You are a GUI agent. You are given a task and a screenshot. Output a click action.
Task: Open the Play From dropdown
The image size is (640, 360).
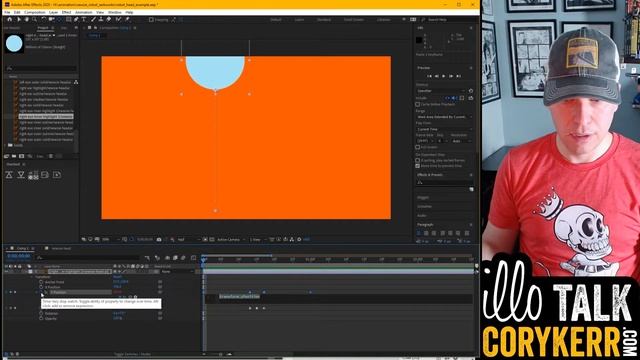(444, 129)
